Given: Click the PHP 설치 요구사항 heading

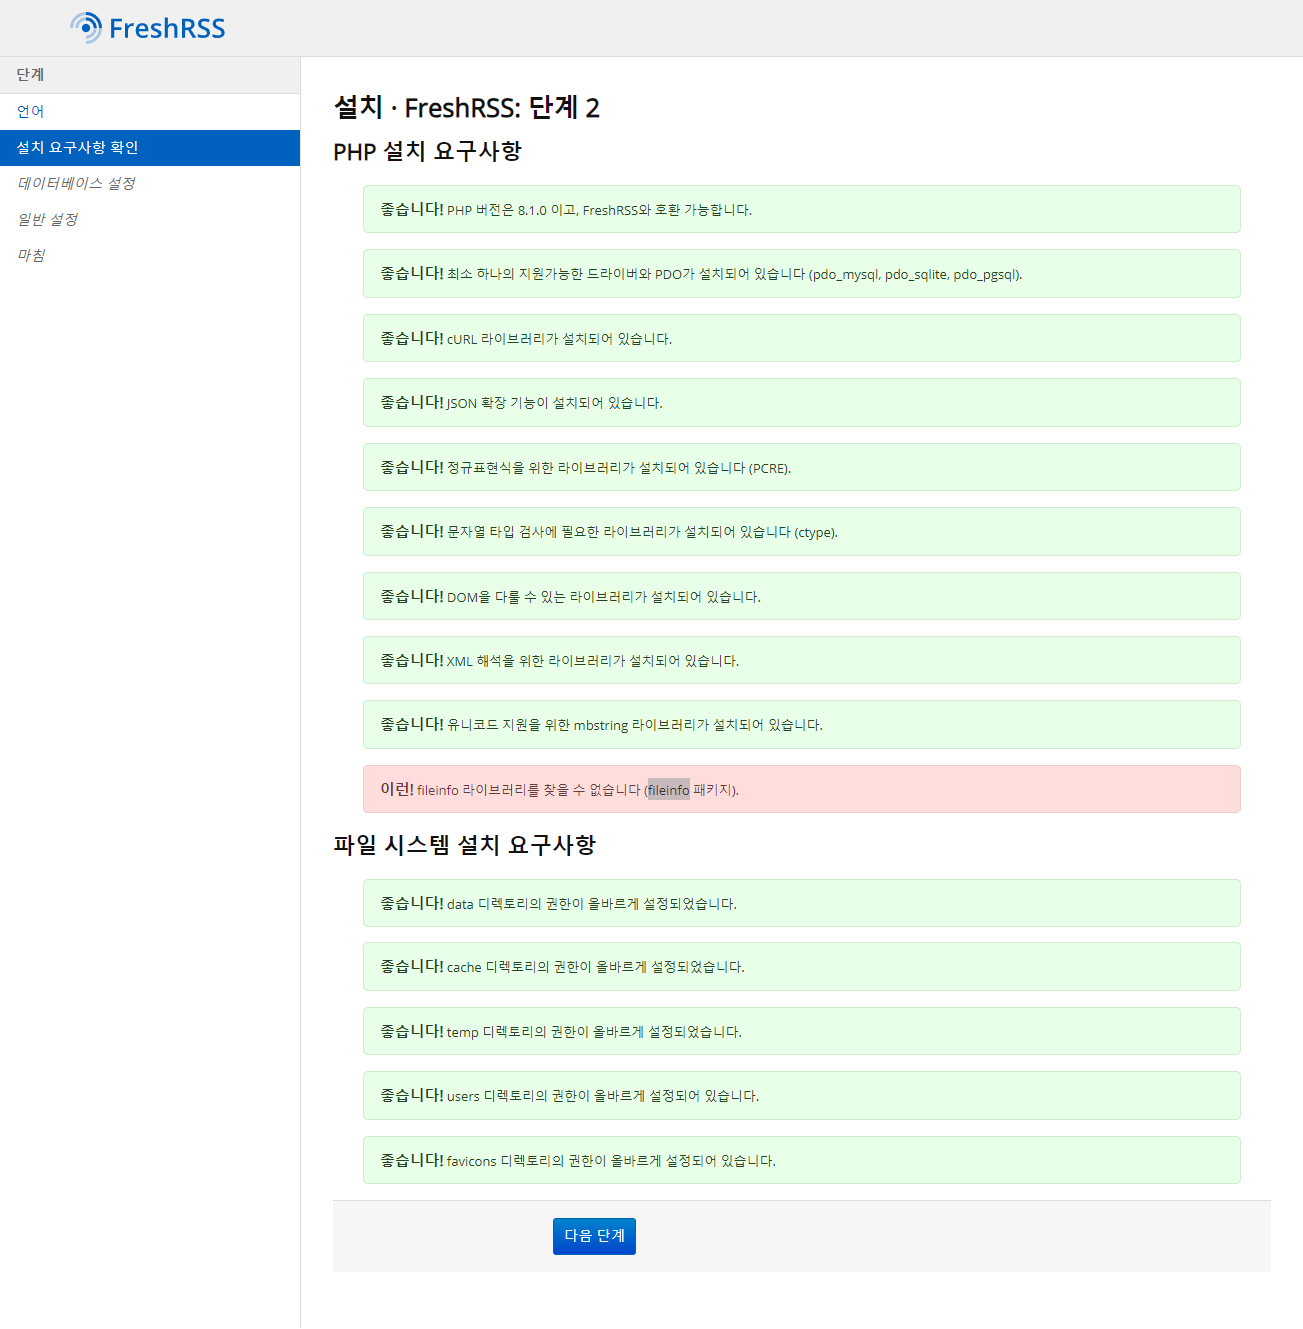Looking at the screenshot, I should [x=427, y=151].
